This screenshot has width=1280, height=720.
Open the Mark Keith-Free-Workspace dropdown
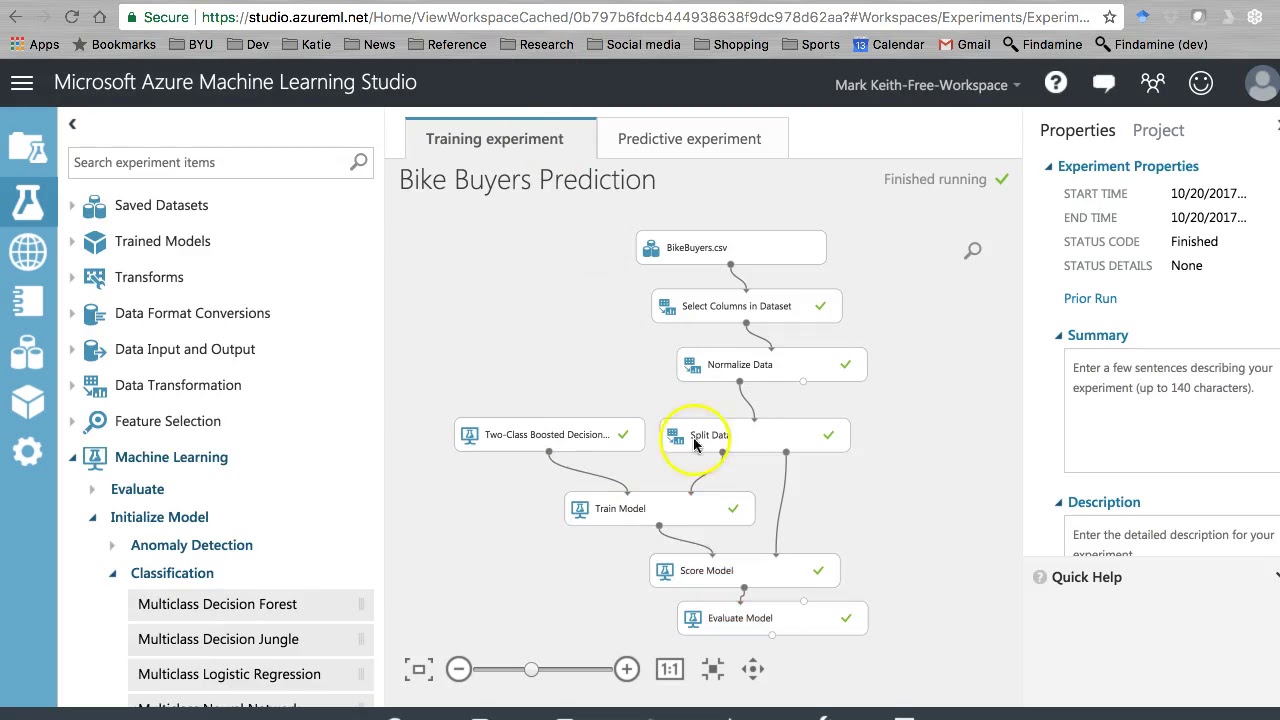point(927,85)
